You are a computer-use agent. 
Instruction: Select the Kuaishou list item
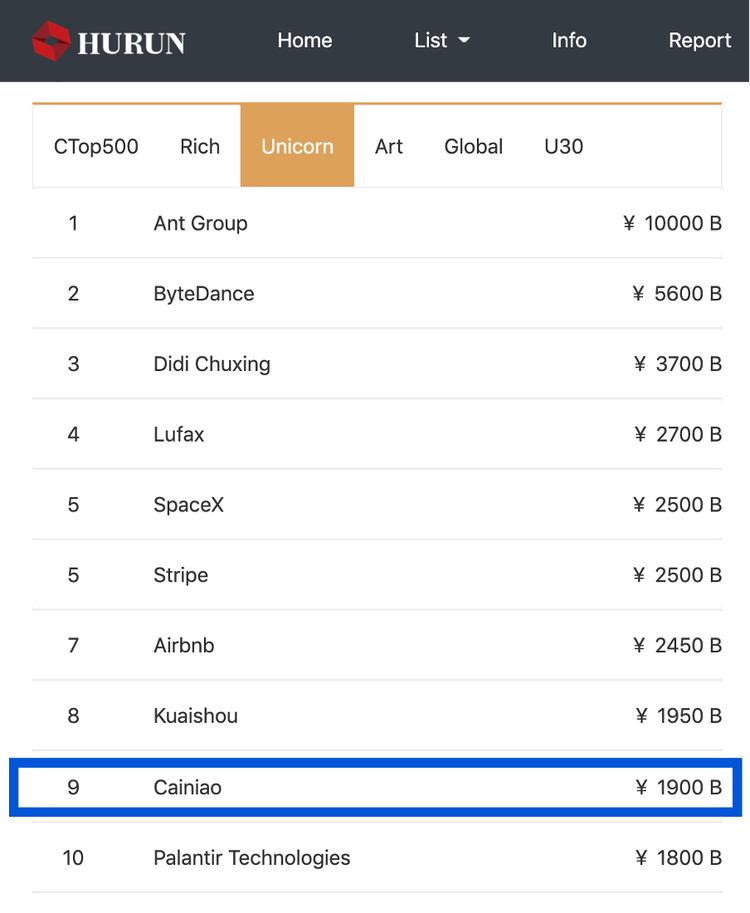[375, 716]
